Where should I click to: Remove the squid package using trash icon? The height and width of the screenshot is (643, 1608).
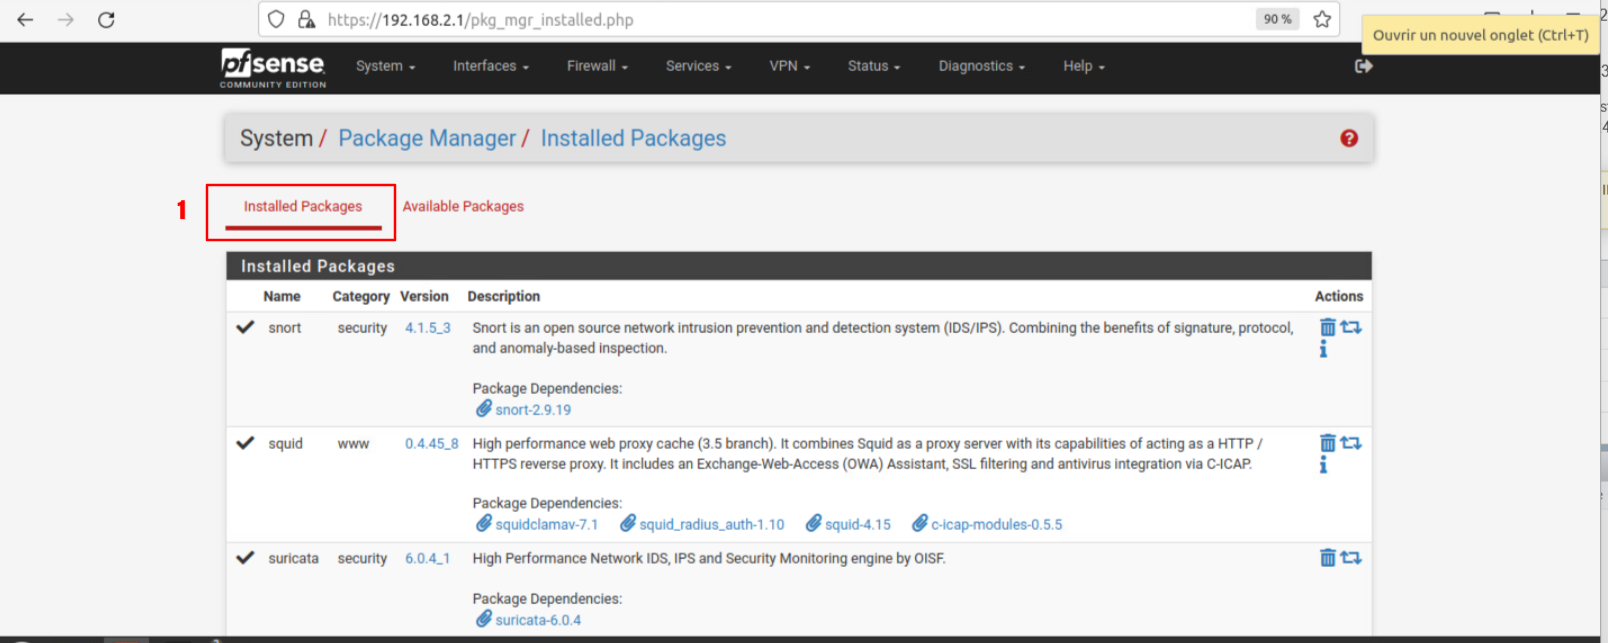(1327, 443)
